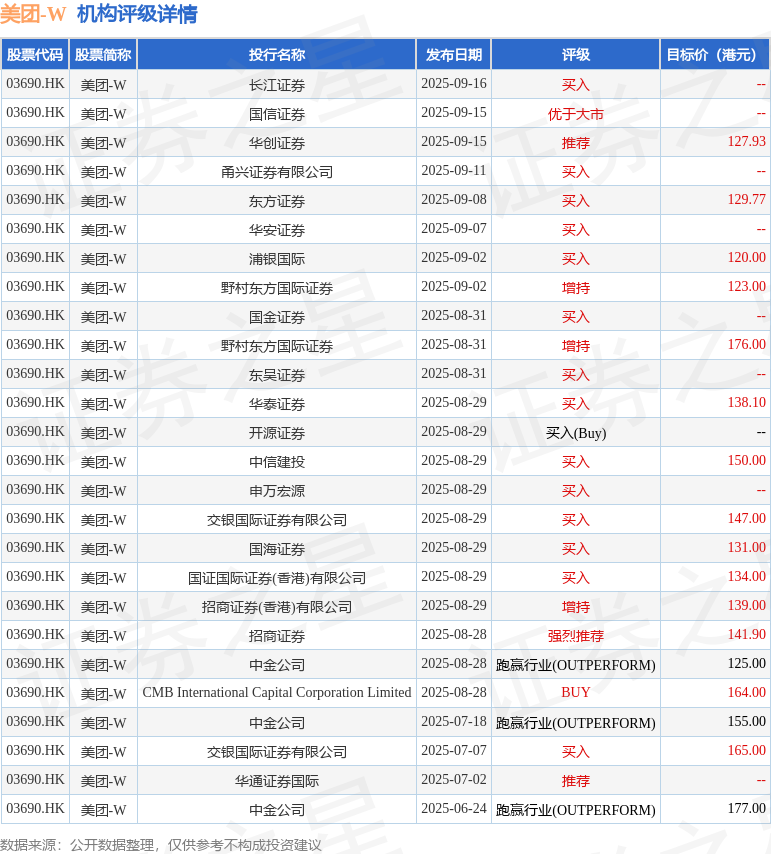Select the 华安证券 cell

(x=277, y=229)
